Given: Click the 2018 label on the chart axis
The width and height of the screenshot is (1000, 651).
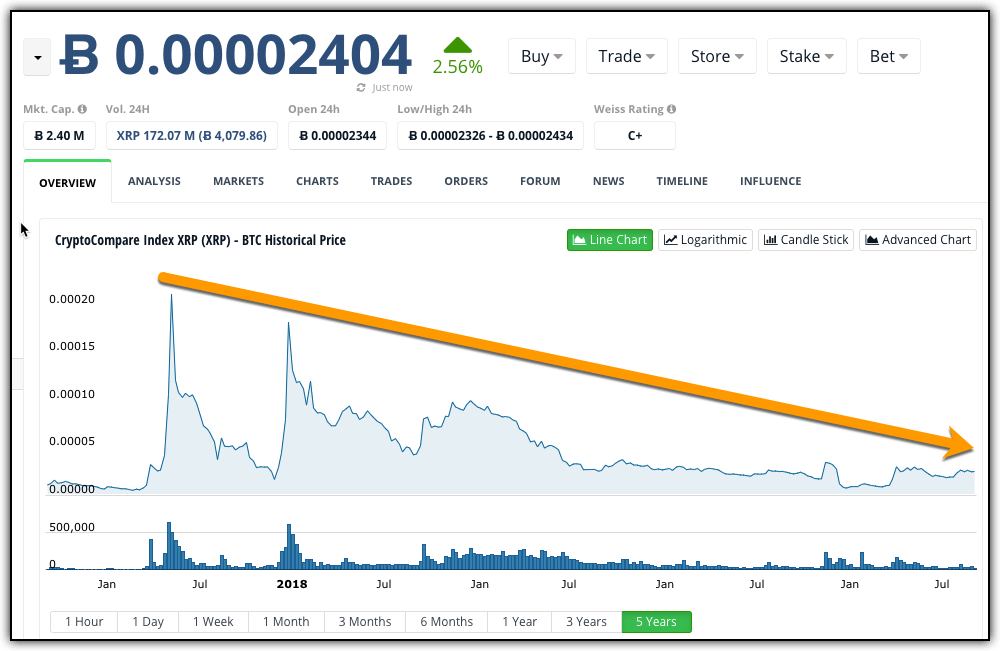Looking at the screenshot, I should (x=292, y=584).
